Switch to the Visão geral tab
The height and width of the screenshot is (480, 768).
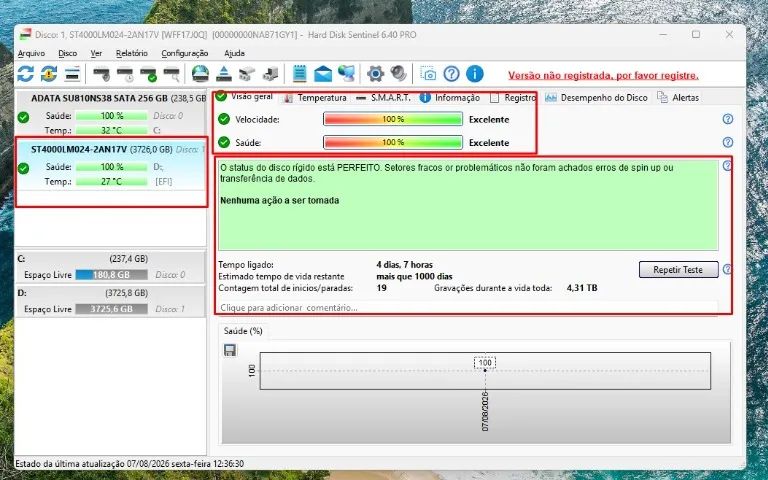pos(245,96)
